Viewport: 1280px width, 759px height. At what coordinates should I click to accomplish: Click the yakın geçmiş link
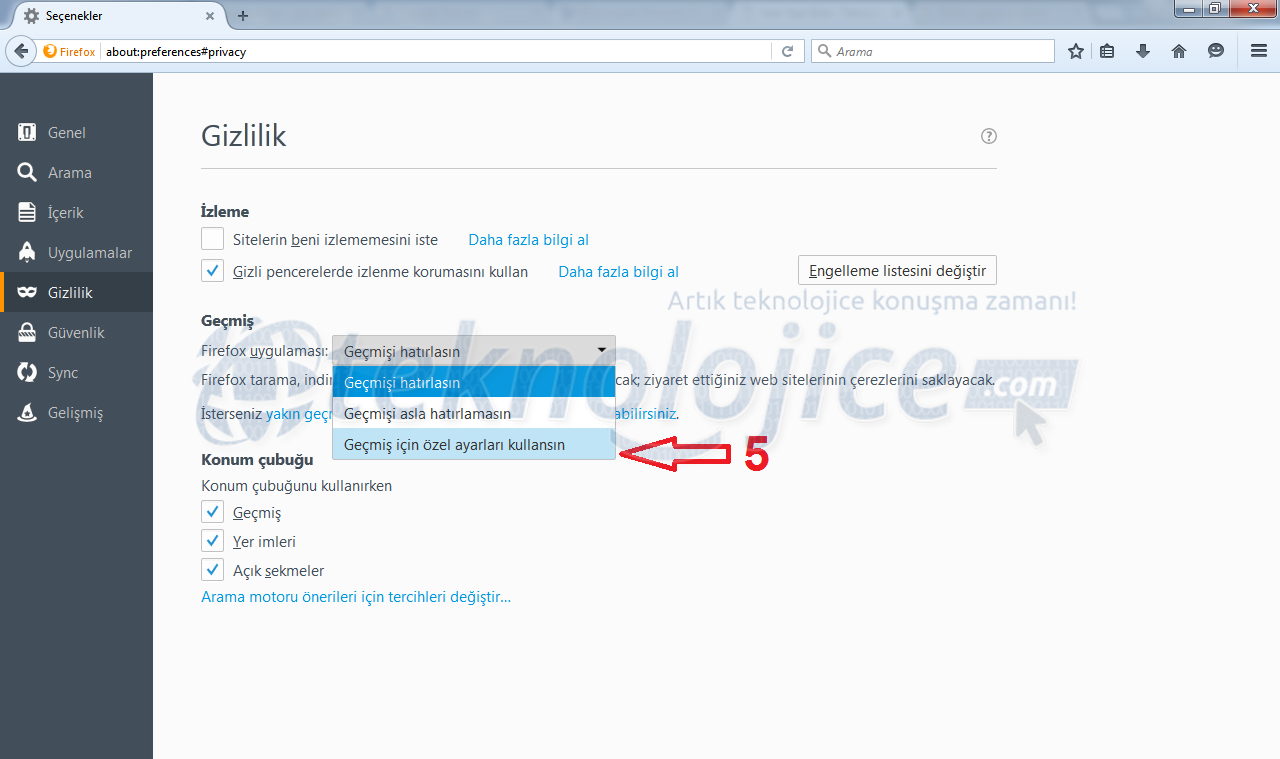299,413
